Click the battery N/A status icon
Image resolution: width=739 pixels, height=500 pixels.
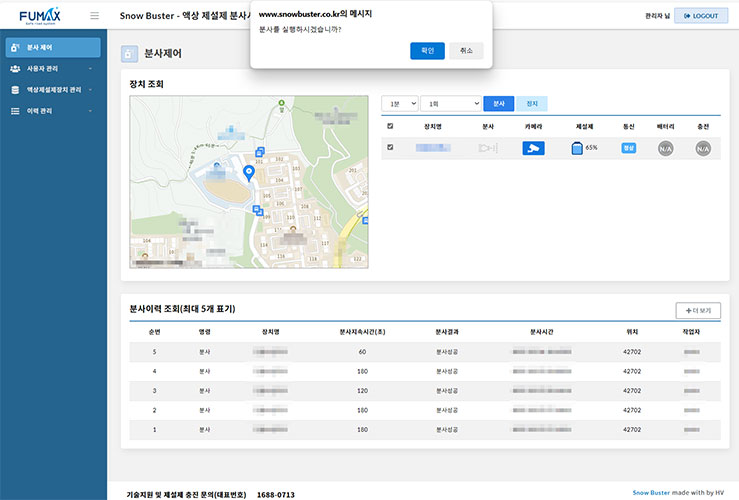coord(665,148)
